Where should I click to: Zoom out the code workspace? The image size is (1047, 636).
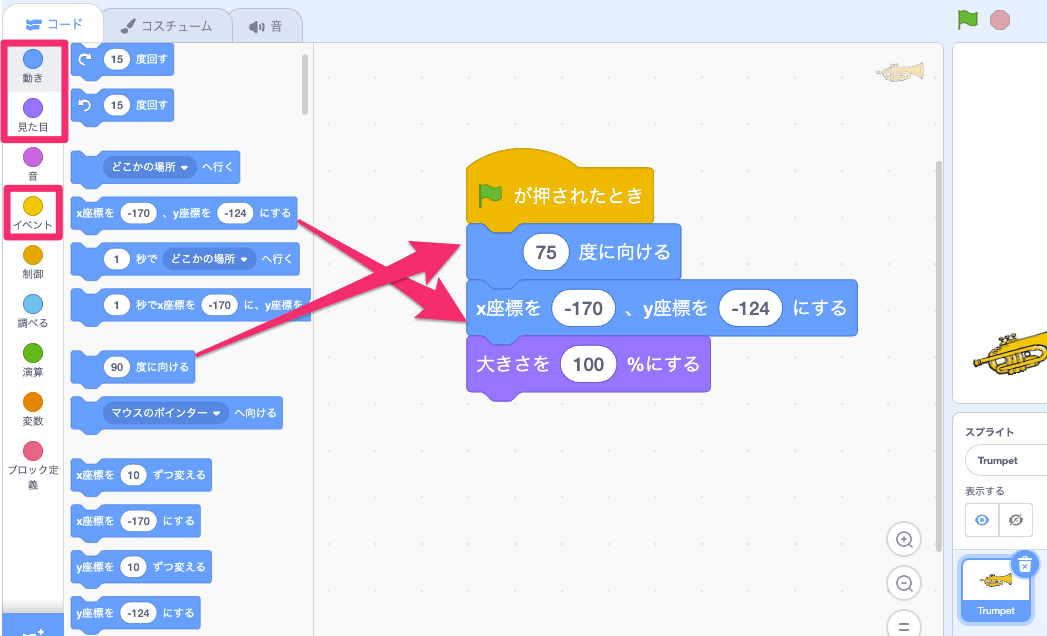[x=904, y=583]
